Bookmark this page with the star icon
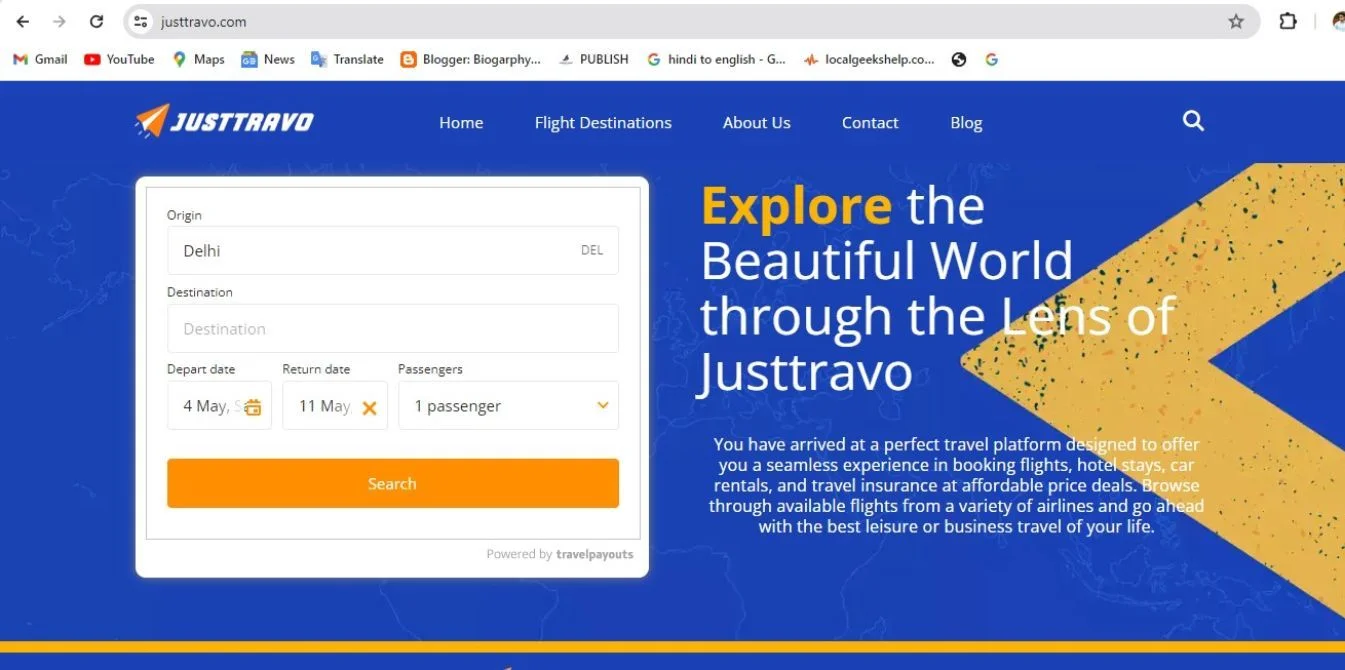Viewport: 1345px width, 670px height. click(1236, 21)
